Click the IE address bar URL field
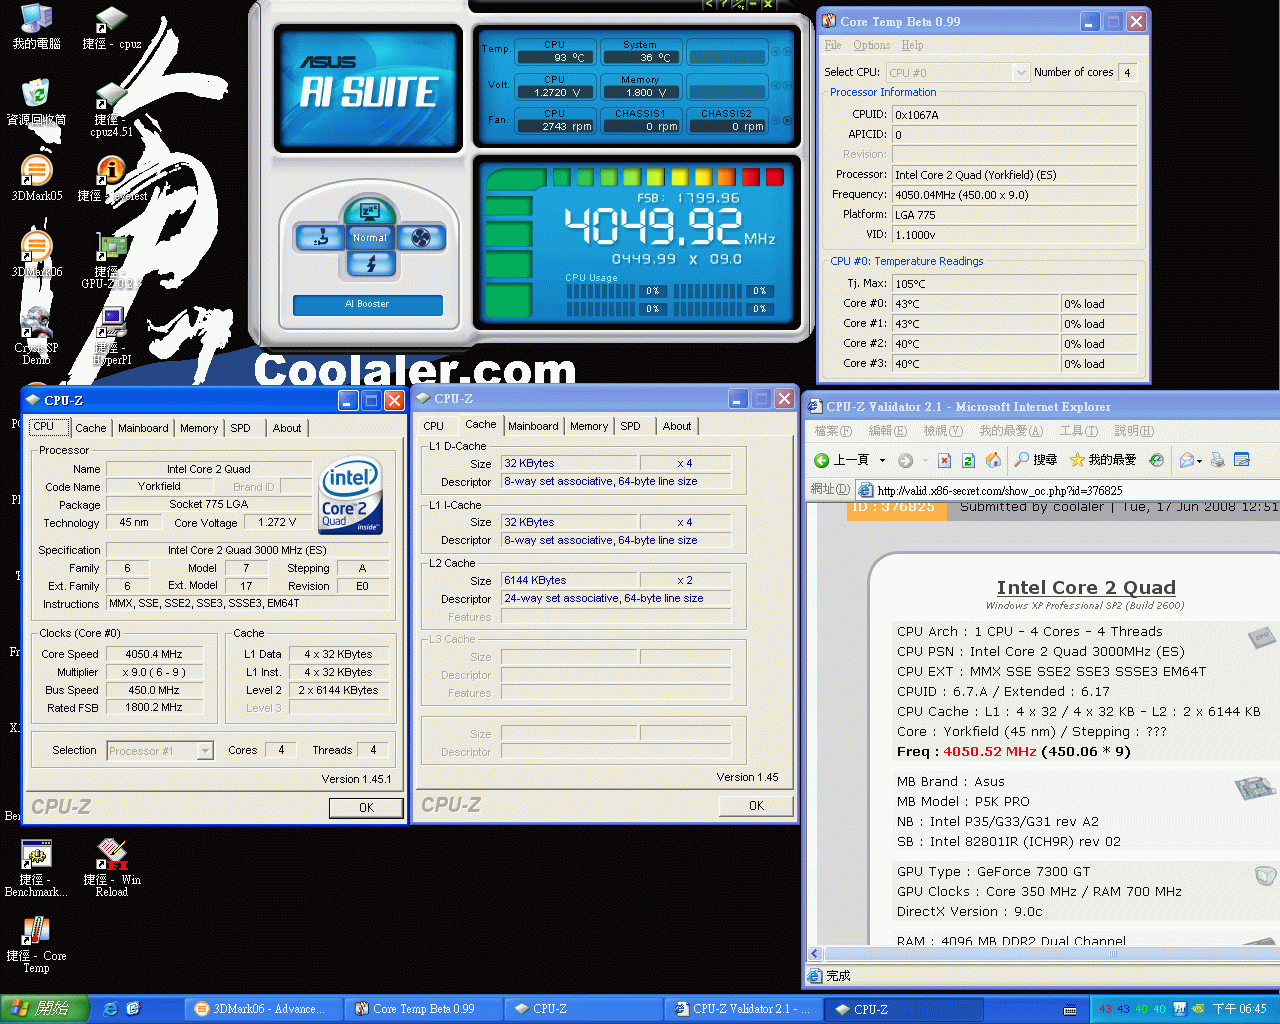The image size is (1280, 1024). click(x=1068, y=490)
